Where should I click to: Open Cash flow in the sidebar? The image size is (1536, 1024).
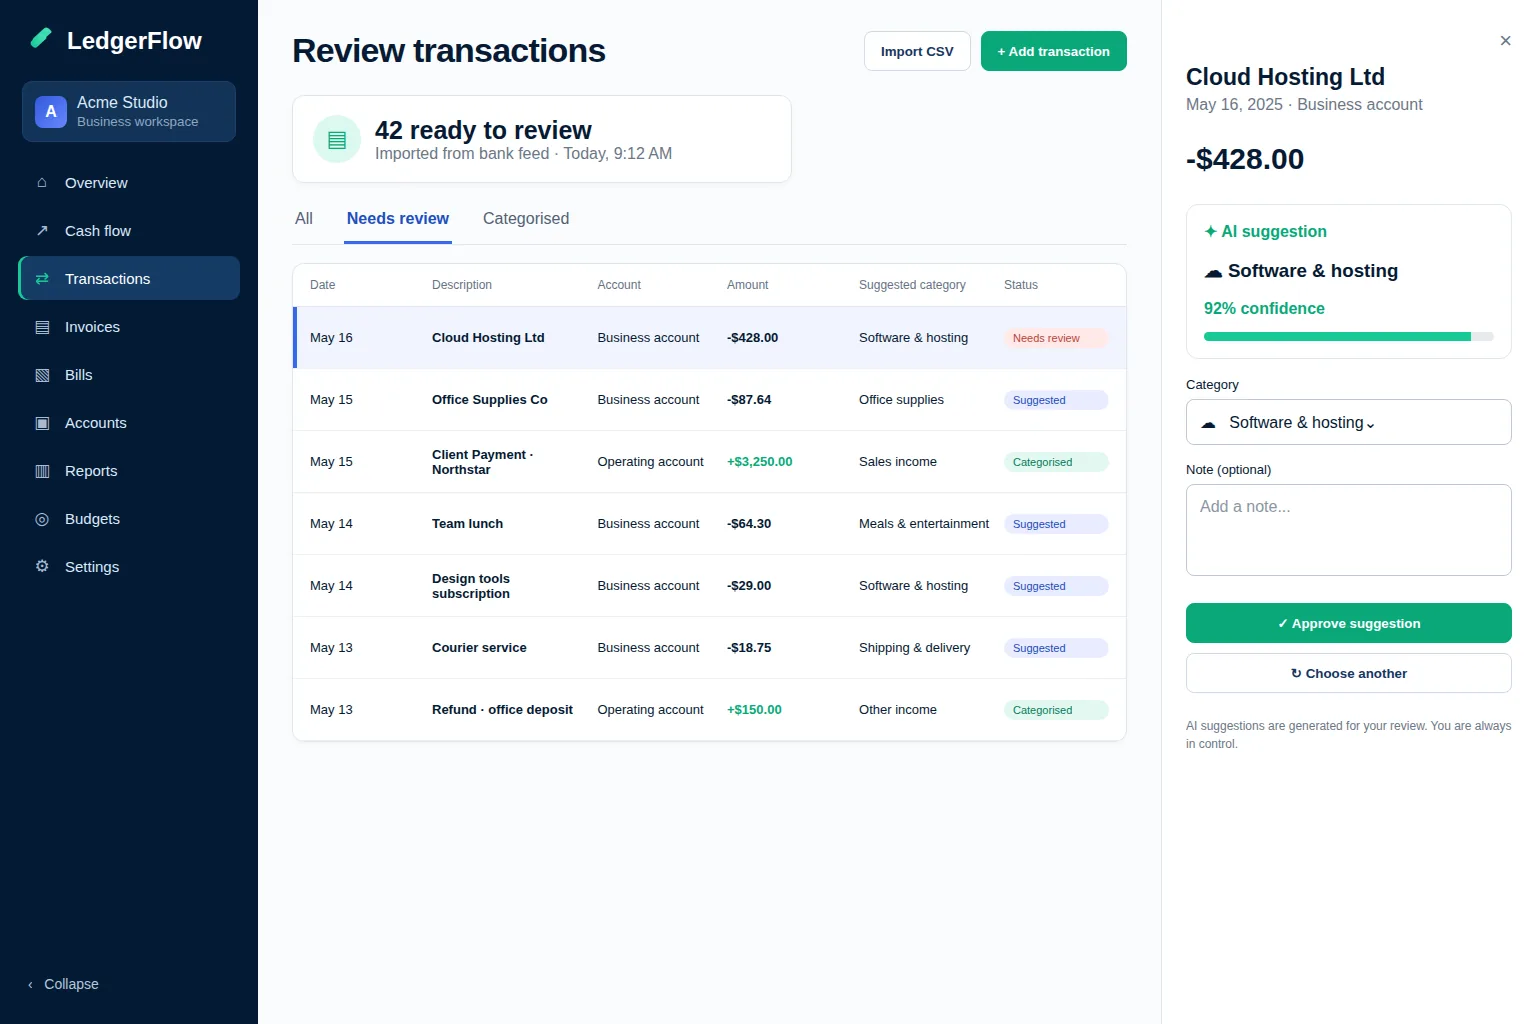129,231
